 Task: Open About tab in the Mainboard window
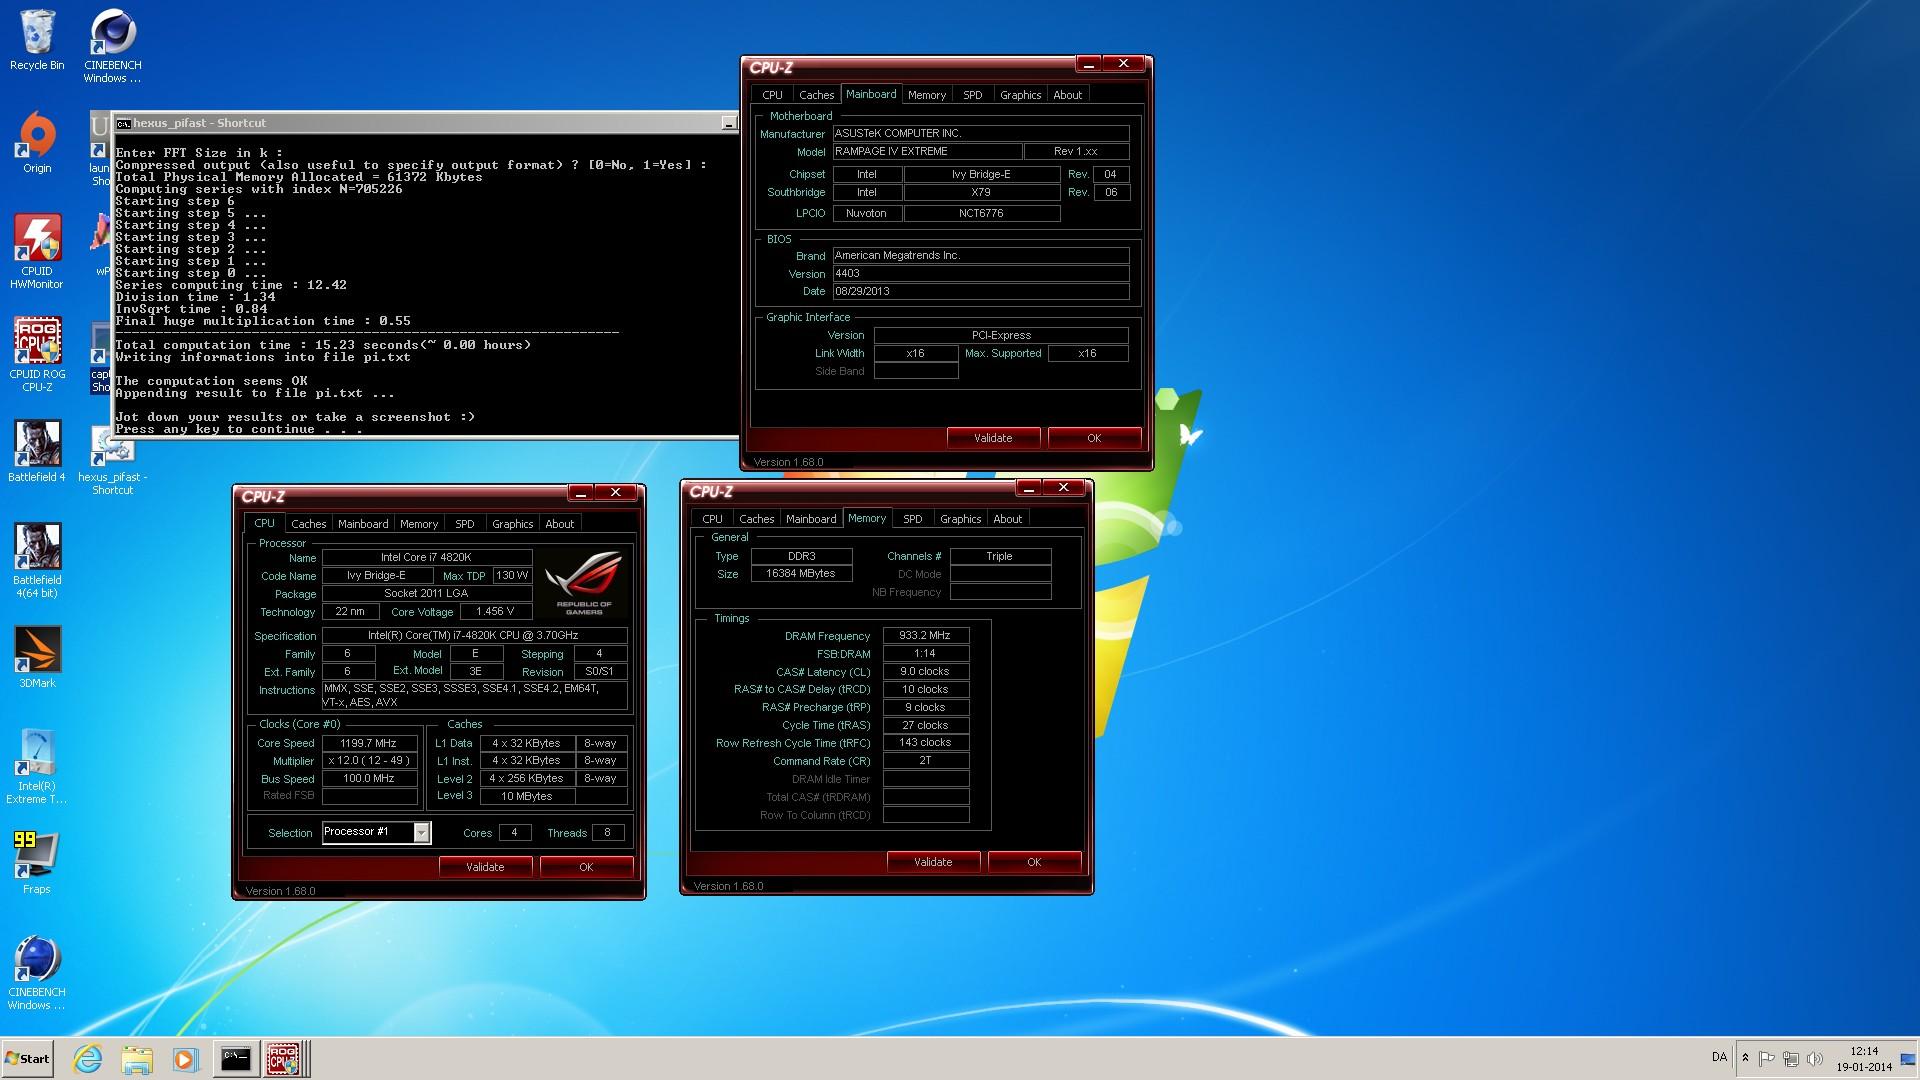(1068, 95)
